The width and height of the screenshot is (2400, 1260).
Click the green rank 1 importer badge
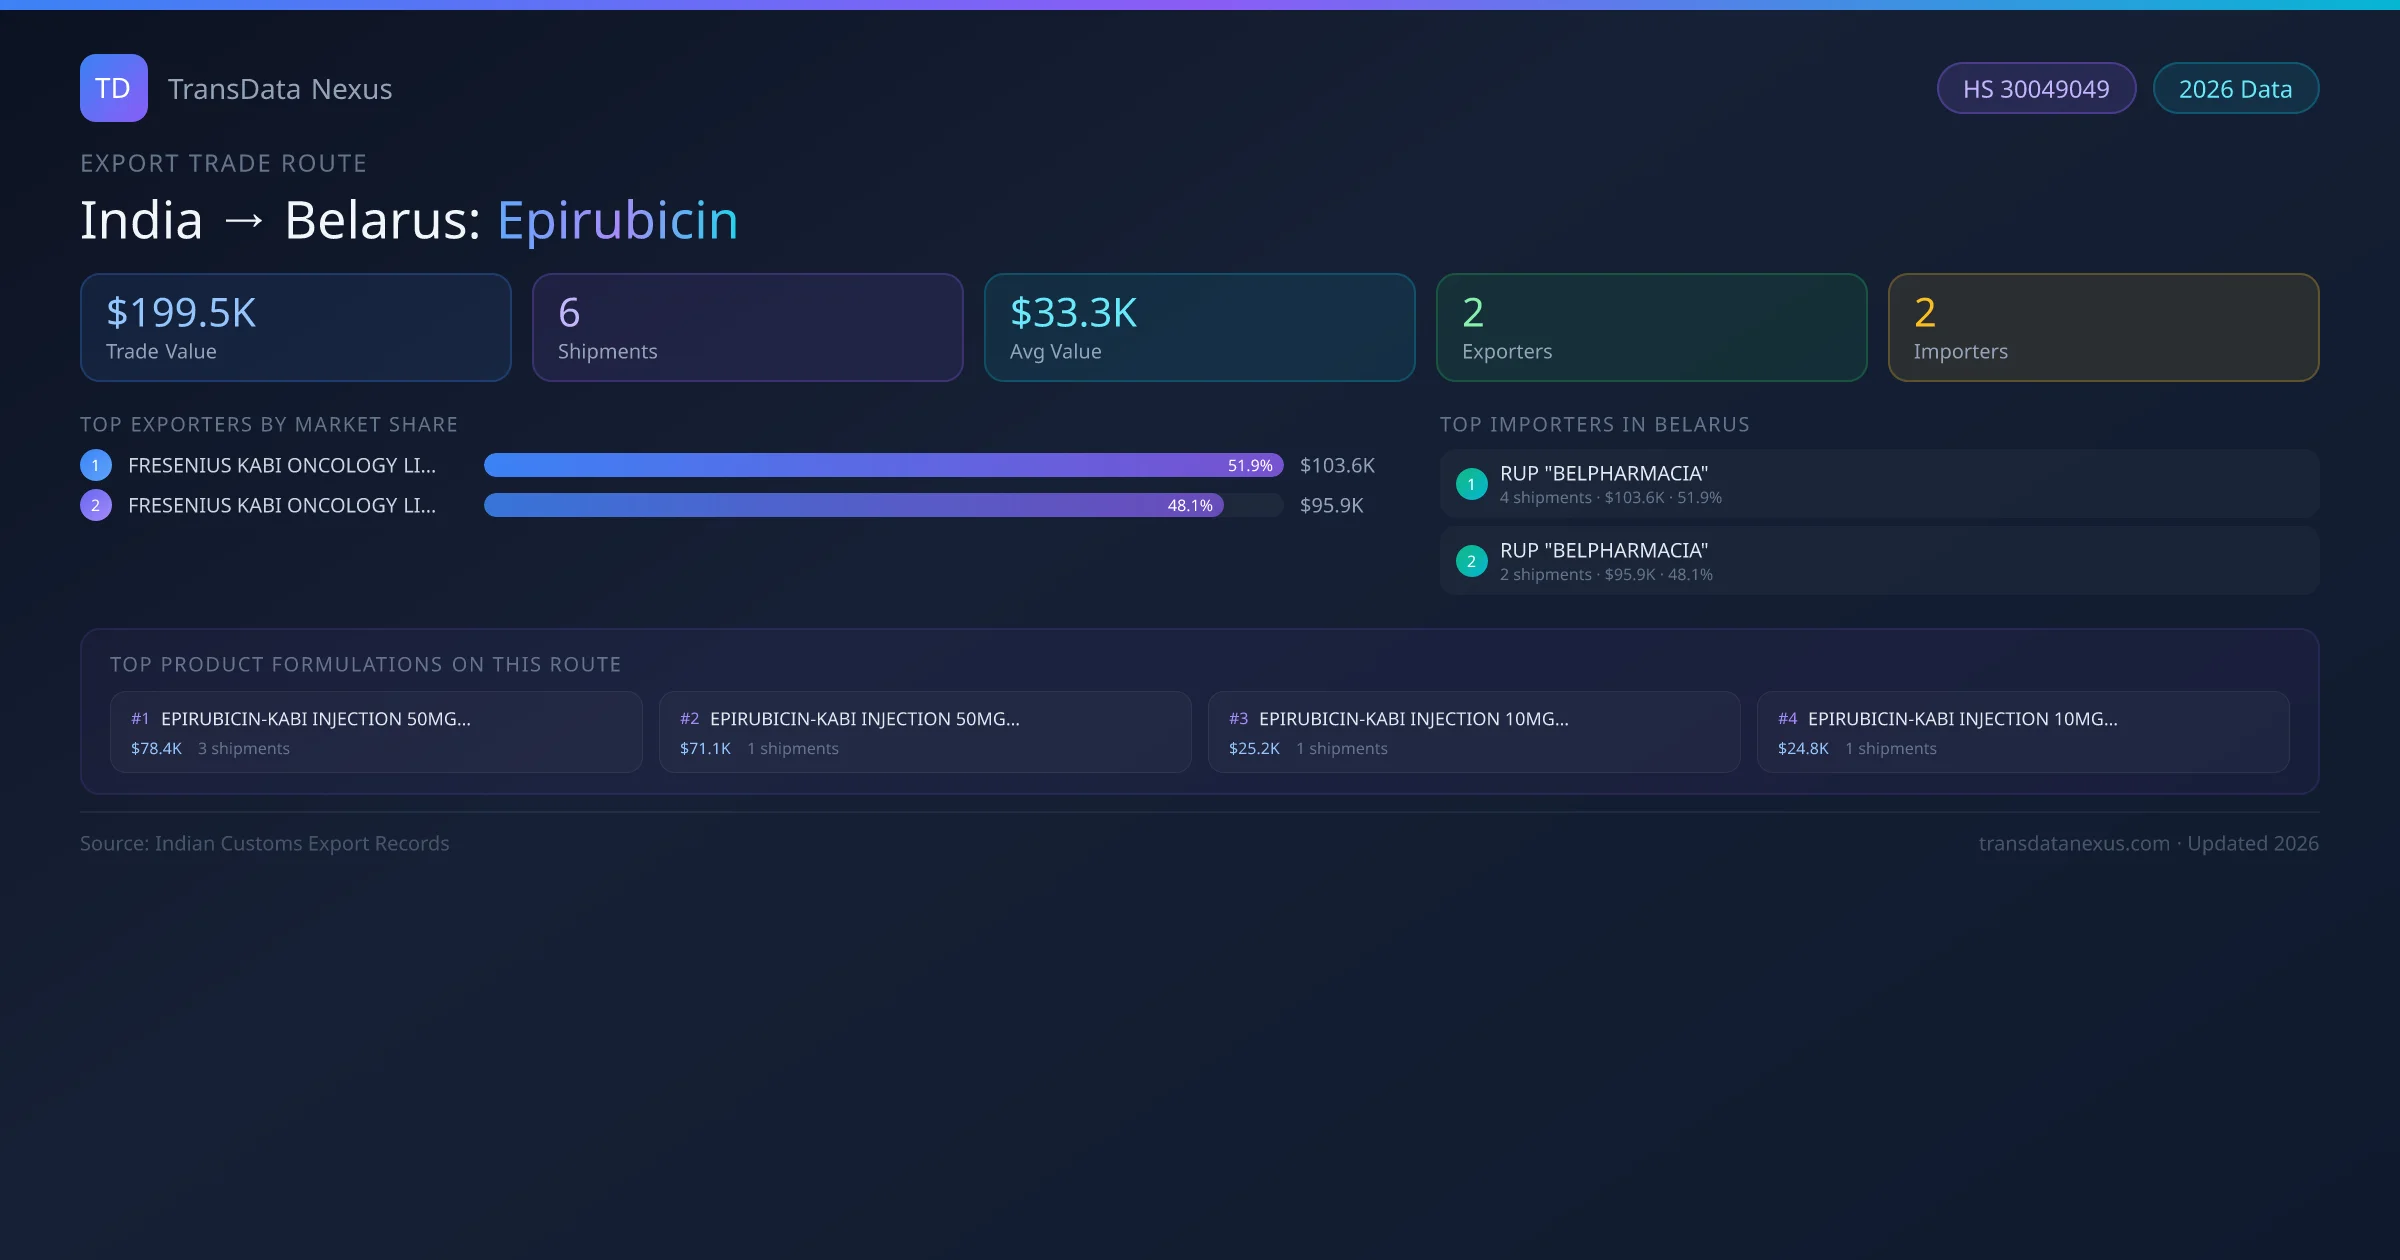click(1471, 484)
